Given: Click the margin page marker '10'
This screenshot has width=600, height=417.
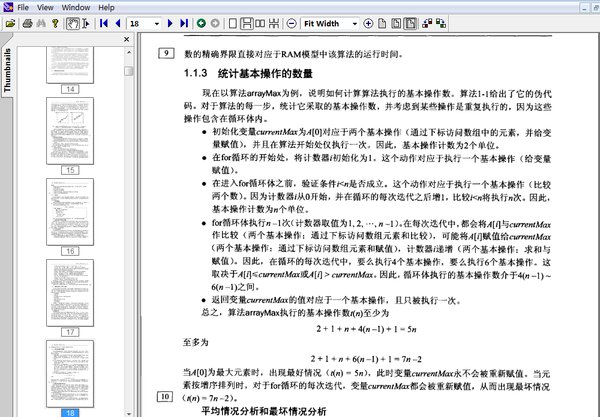Looking at the screenshot, I should coord(165,397).
